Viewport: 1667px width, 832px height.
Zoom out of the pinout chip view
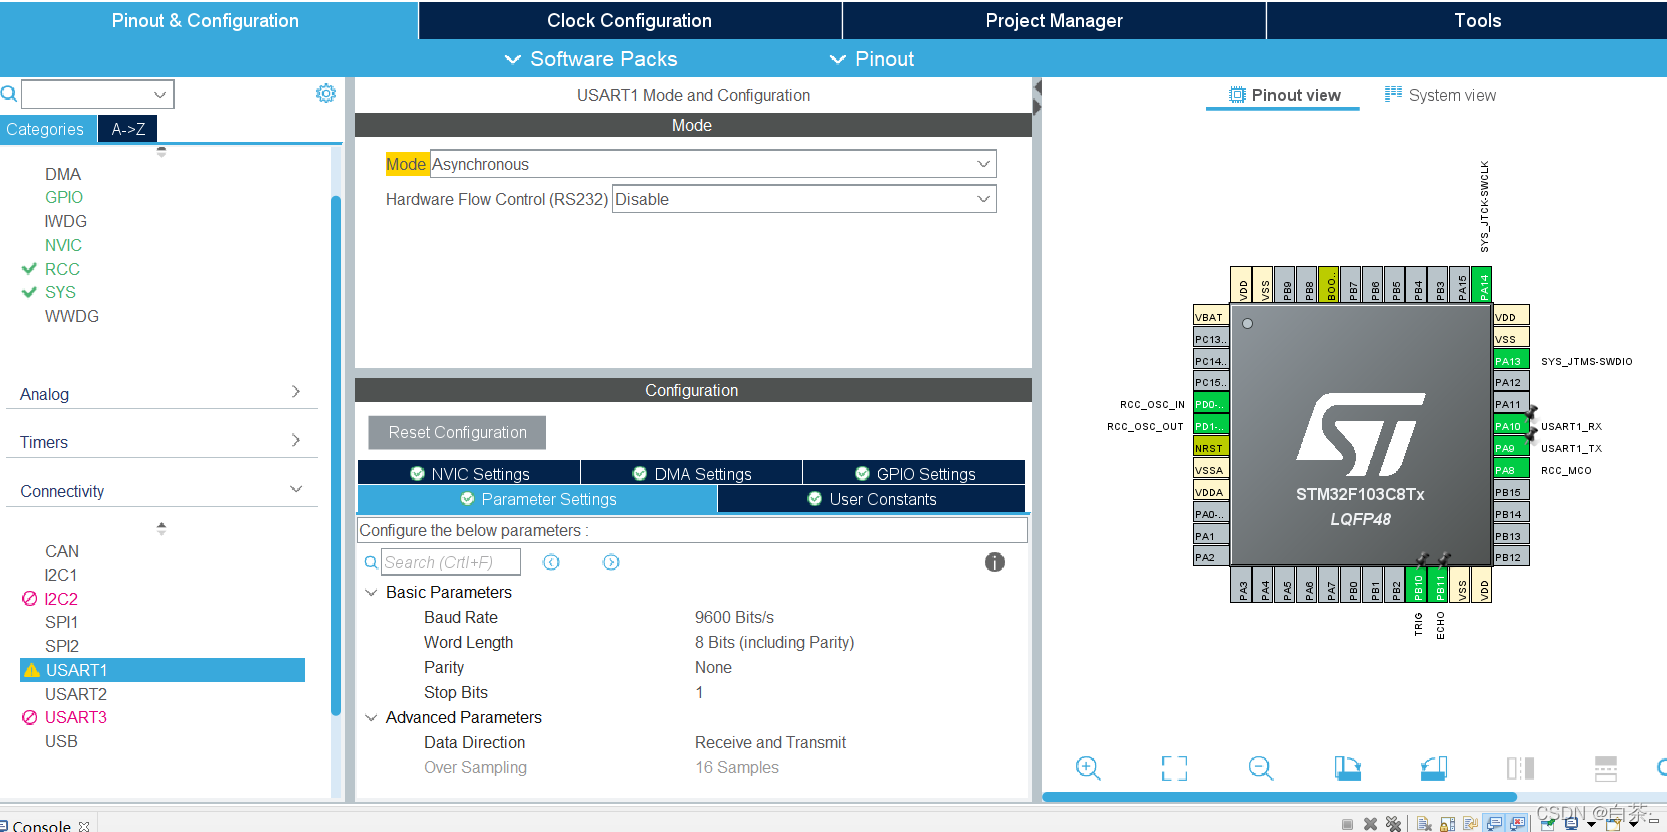tap(1261, 768)
